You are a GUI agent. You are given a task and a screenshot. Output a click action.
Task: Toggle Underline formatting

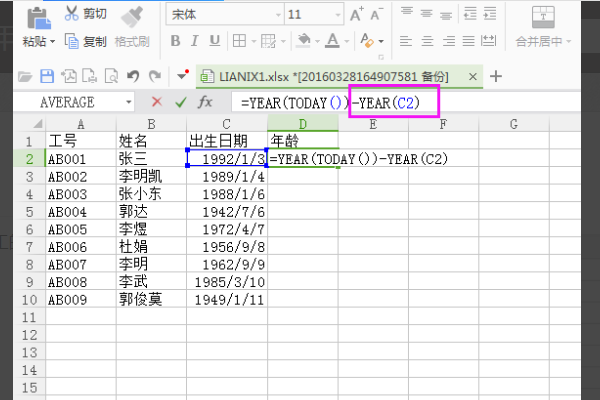coord(215,41)
